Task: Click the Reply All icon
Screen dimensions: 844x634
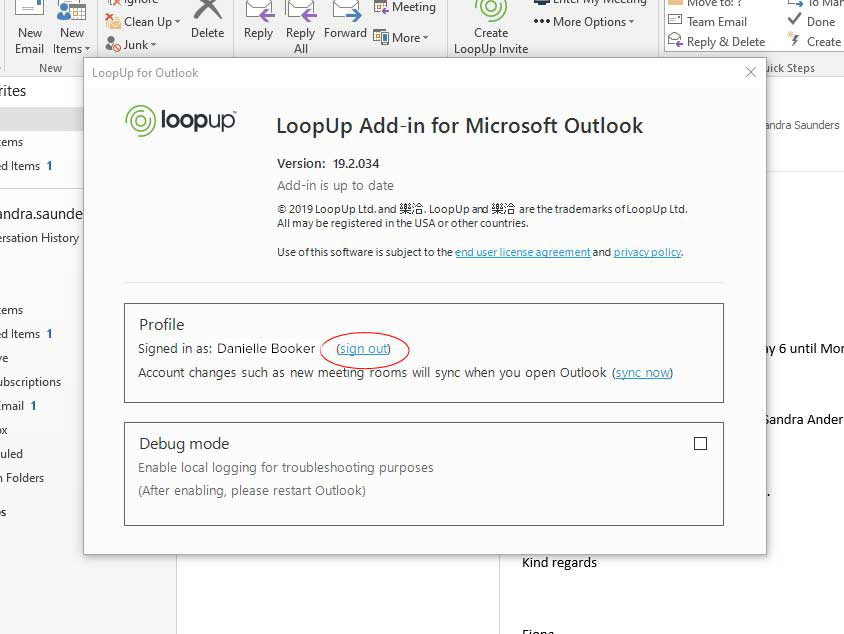Action: 300,12
